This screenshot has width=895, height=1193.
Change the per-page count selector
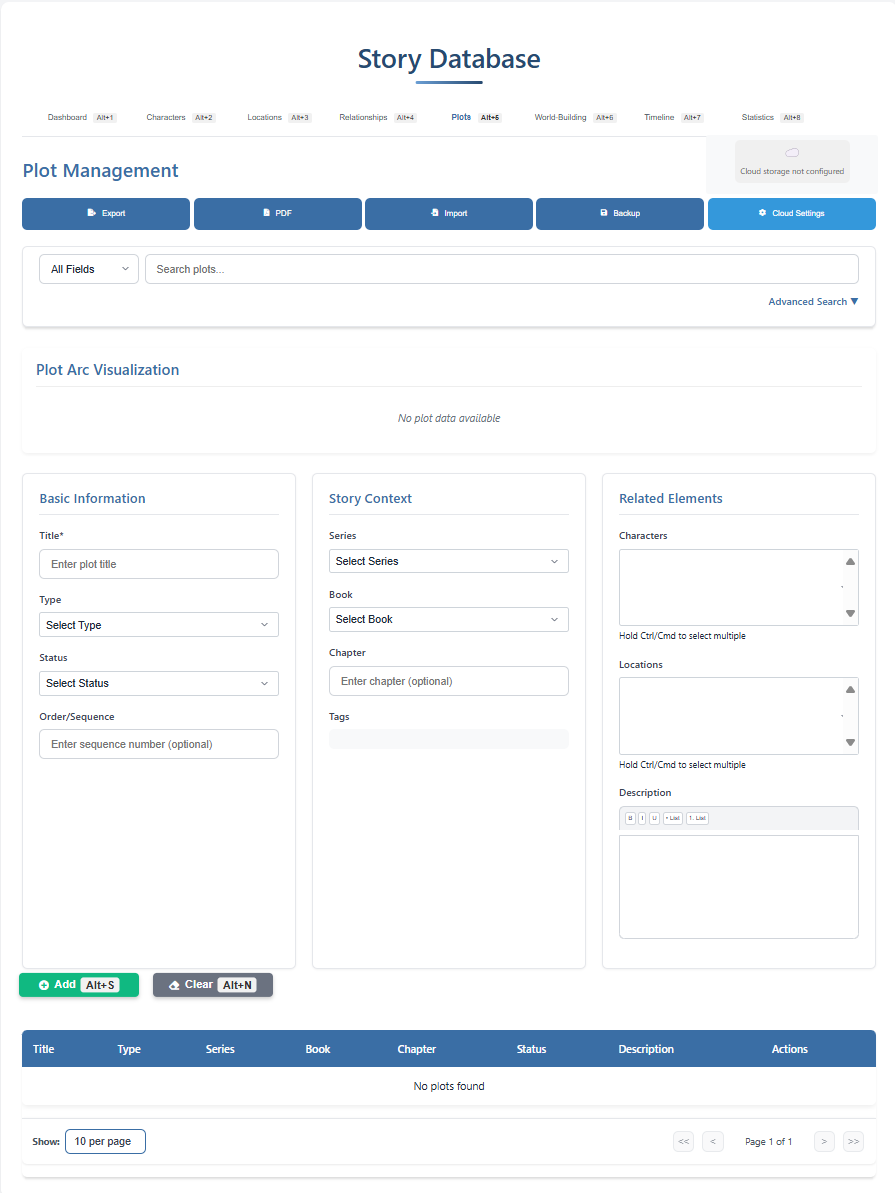105,1141
